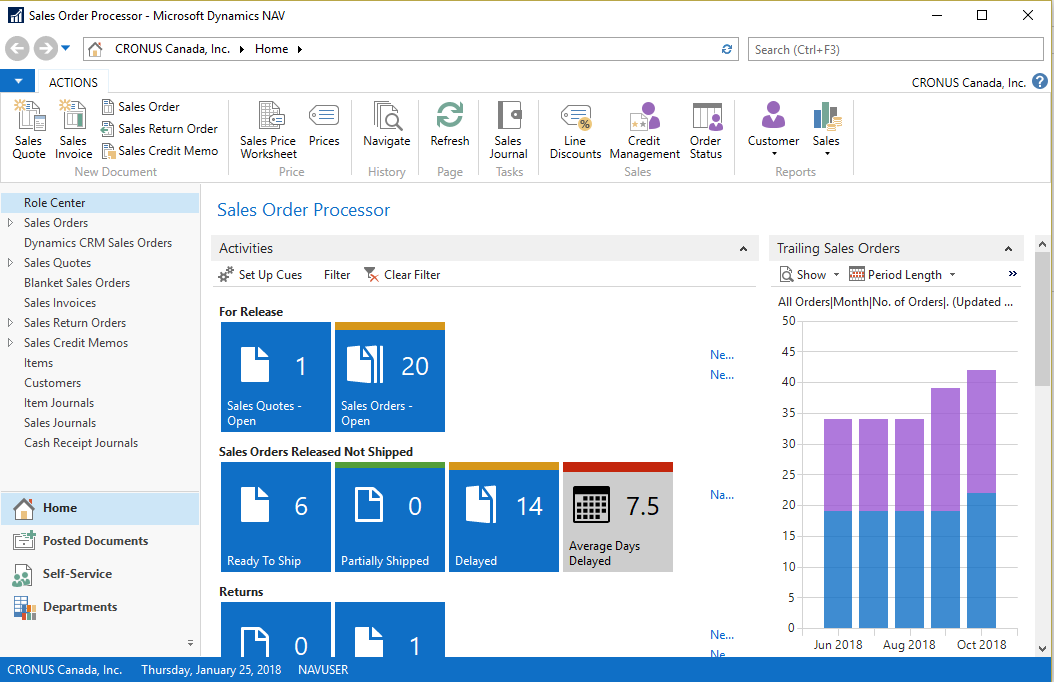Open navigation history dropdown arrow
The width and height of the screenshot is (1054, 682).
pyautogui.click(x=65, y=48)
